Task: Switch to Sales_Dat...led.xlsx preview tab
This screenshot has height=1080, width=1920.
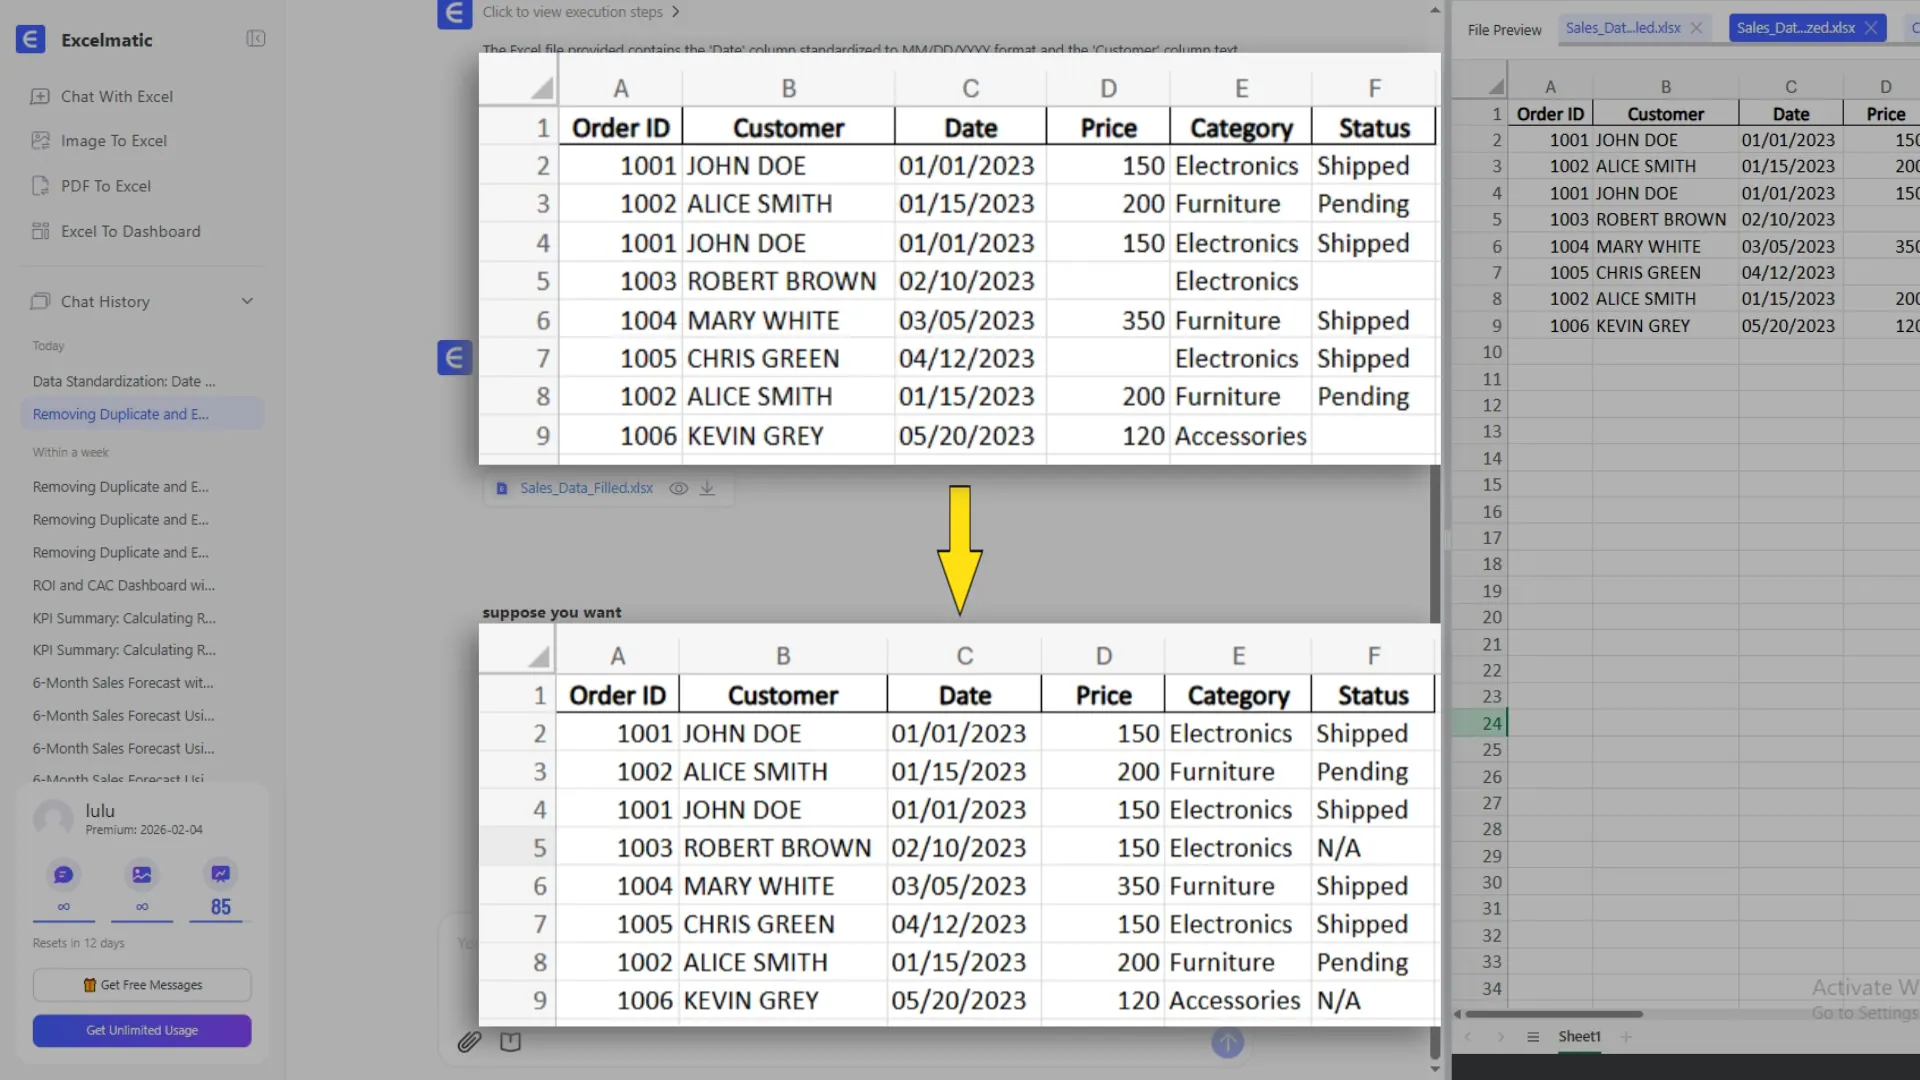Action: tap(1622, 28)
